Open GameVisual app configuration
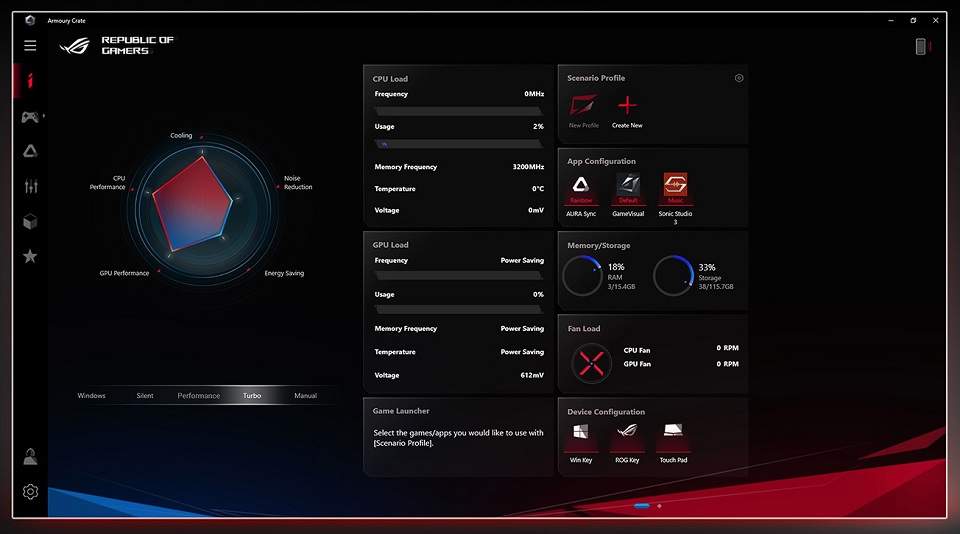The height and width of the screenshot is (534, 960). (x=628, y=184)
